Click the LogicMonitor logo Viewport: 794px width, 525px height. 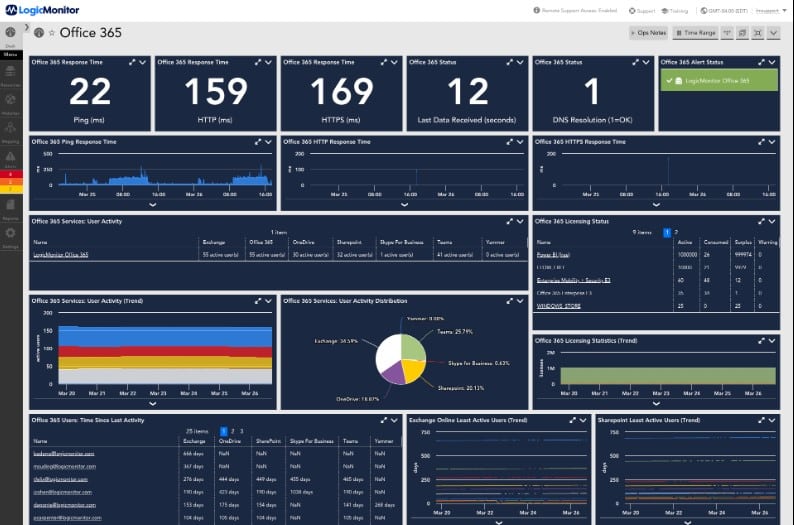(43, 10)
